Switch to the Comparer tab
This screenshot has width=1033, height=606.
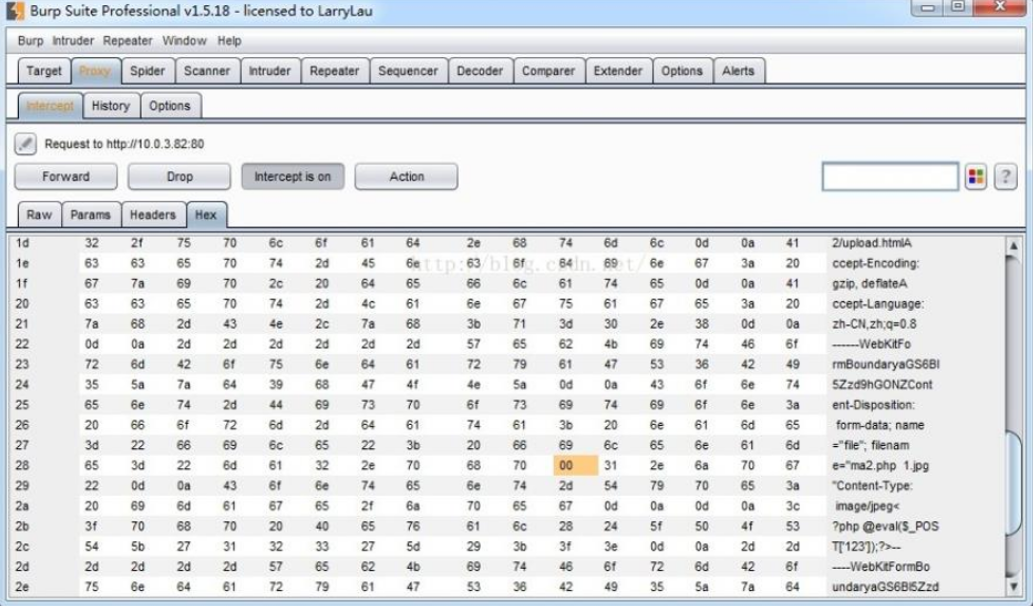click(x=548, y=71)
